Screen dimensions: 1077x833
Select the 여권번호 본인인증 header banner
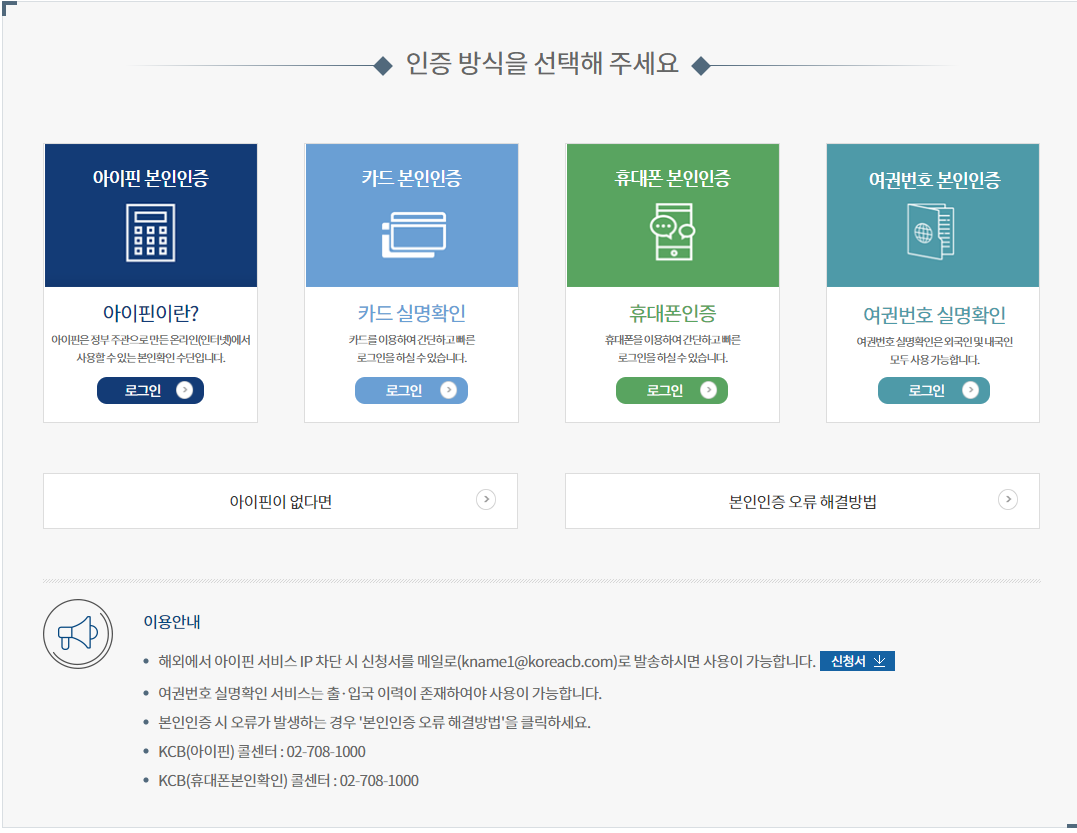pyautogui.click(x=933, y=215)
